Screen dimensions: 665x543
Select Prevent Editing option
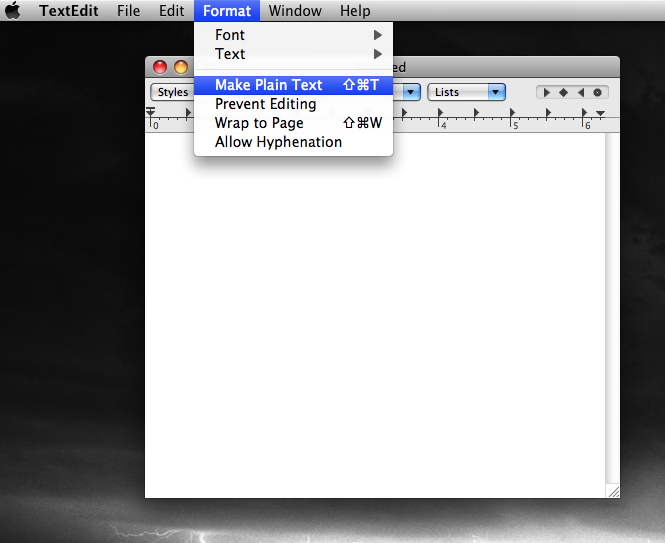tap(293, 104)
